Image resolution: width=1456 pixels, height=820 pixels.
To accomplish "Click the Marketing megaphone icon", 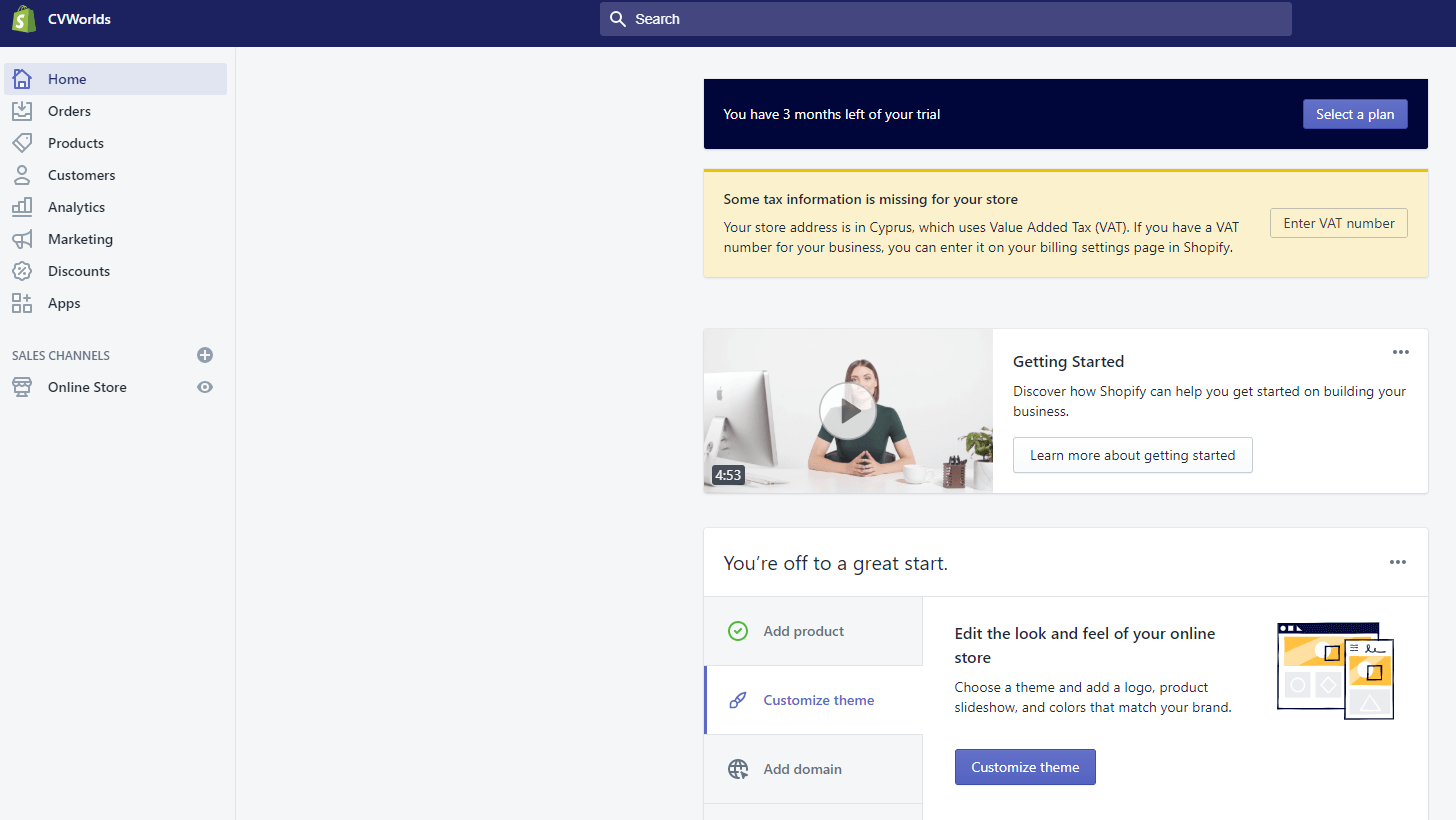I will (22, 239).
